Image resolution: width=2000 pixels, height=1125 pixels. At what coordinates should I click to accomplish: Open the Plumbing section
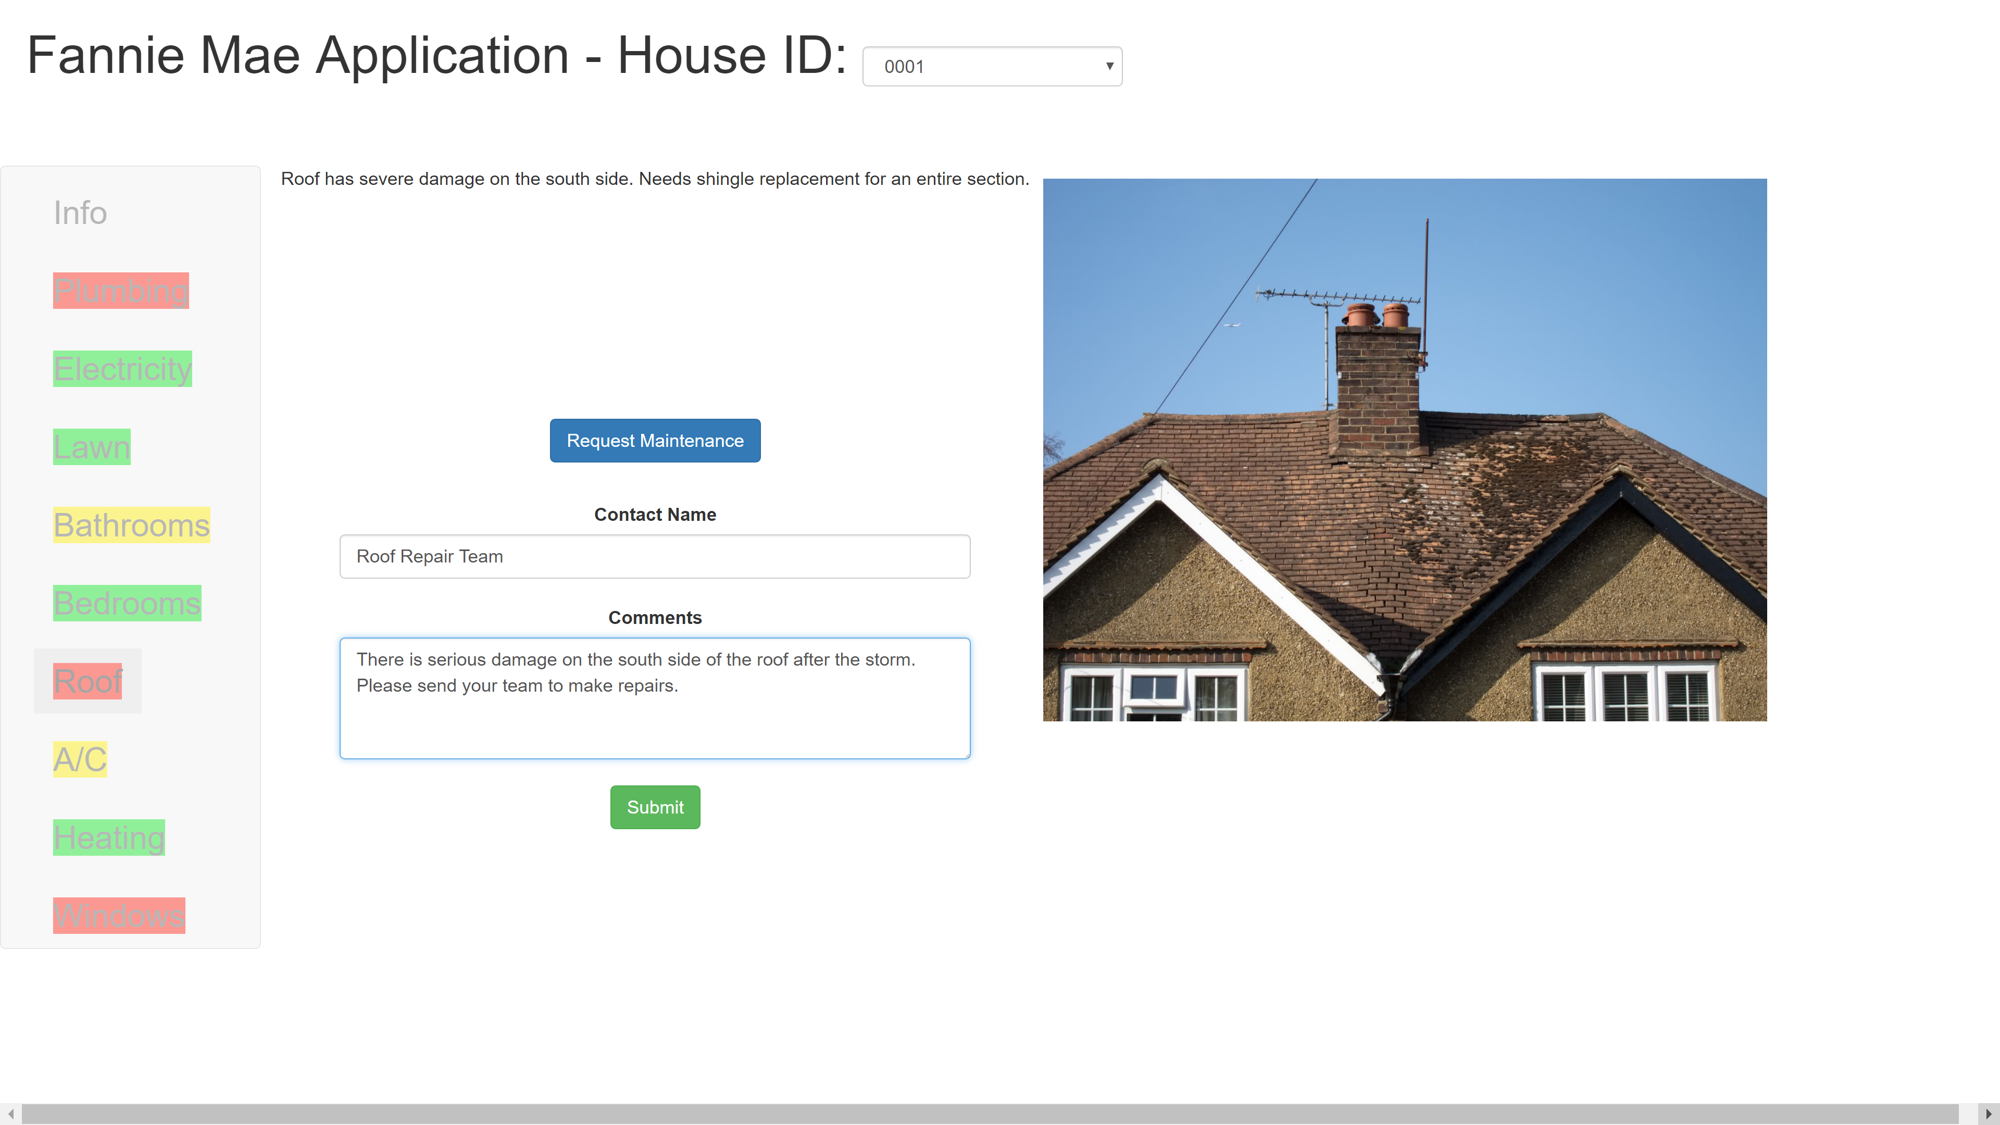pos(121,291)
